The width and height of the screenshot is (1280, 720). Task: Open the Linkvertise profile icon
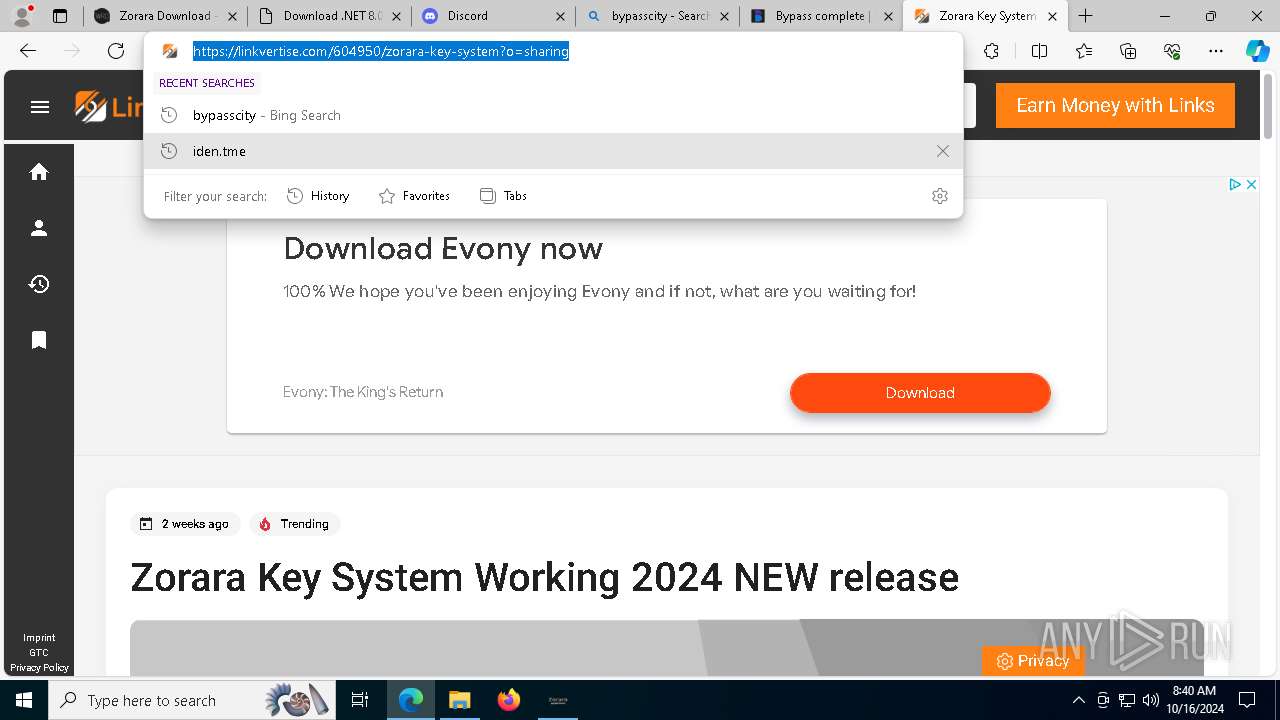tap(39, 228)
